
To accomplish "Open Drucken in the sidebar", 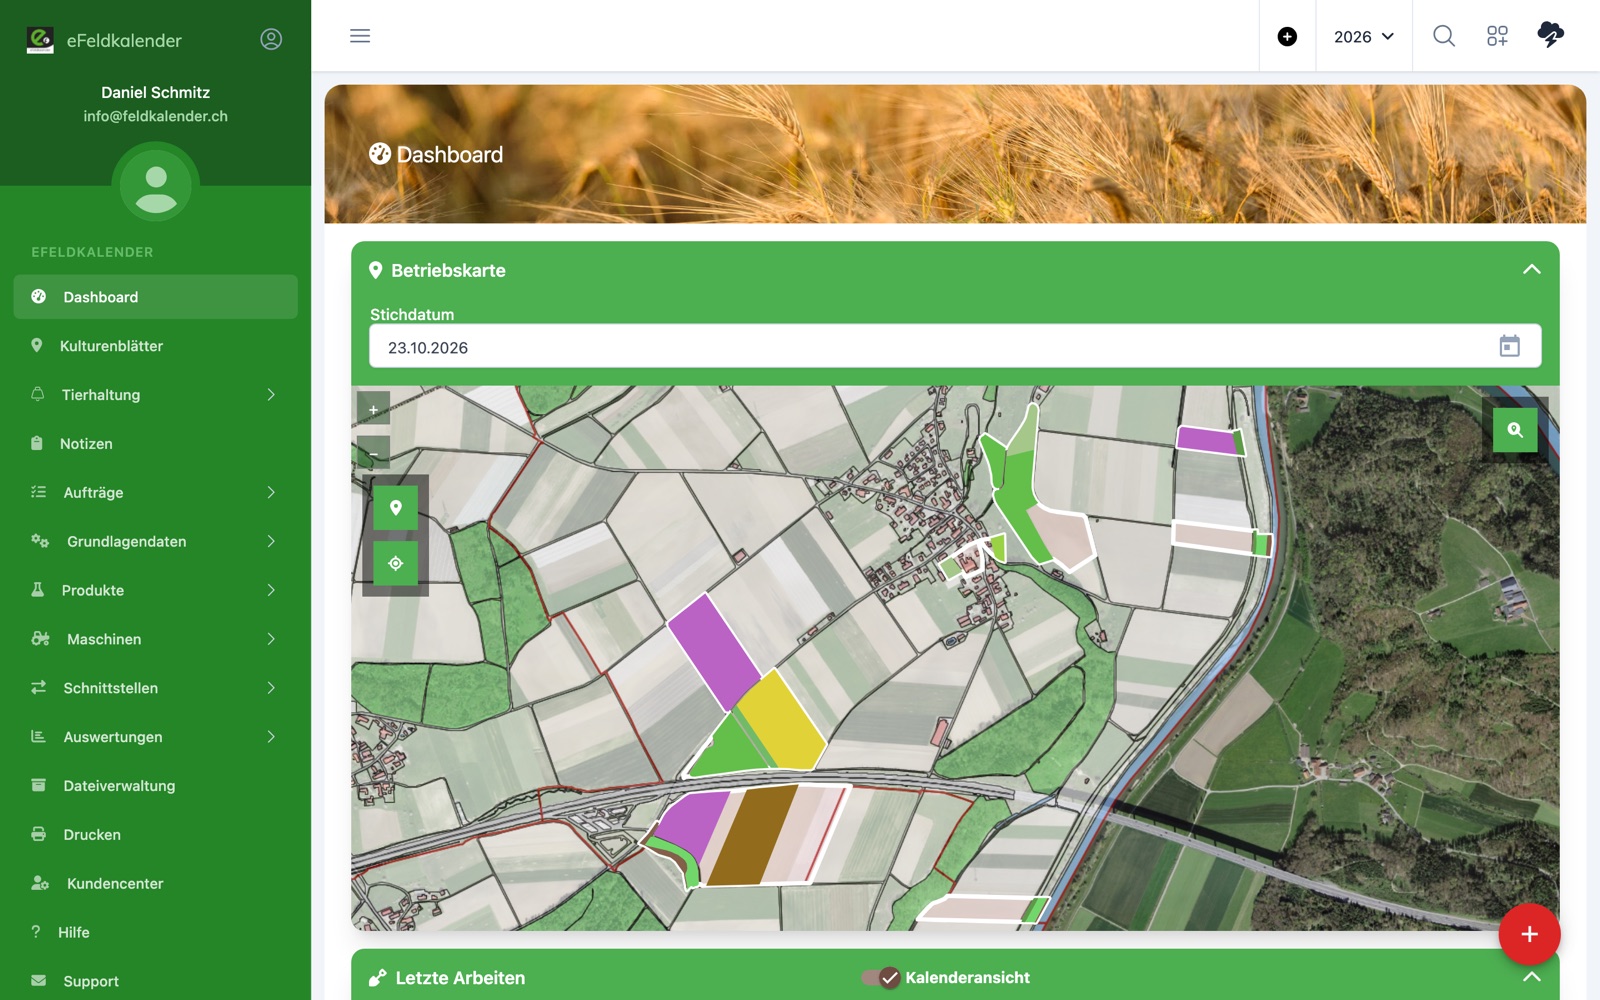I will 156,835.
